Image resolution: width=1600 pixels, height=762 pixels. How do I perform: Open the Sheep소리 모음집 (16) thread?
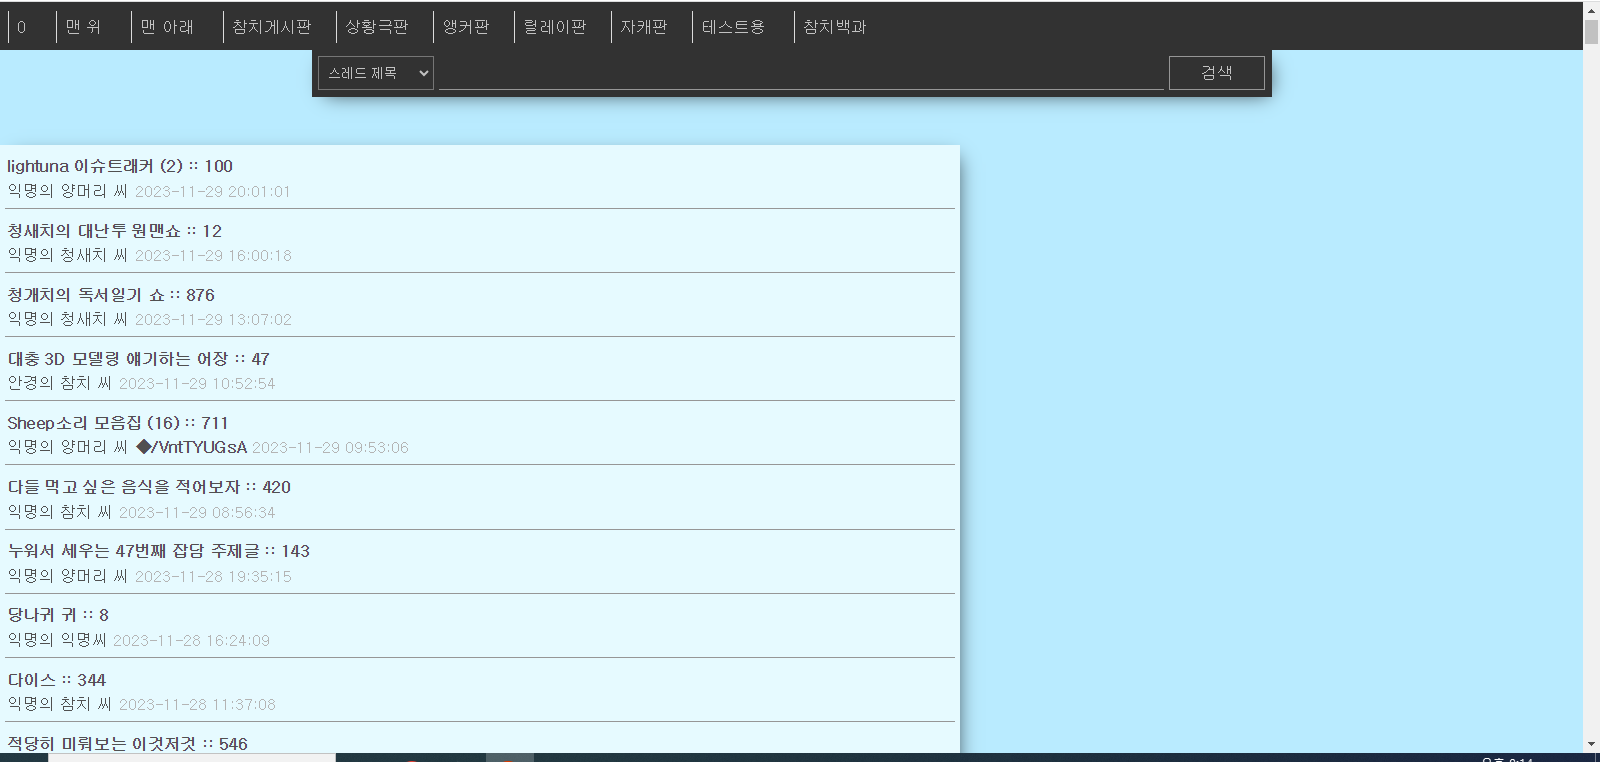(117, 423)
